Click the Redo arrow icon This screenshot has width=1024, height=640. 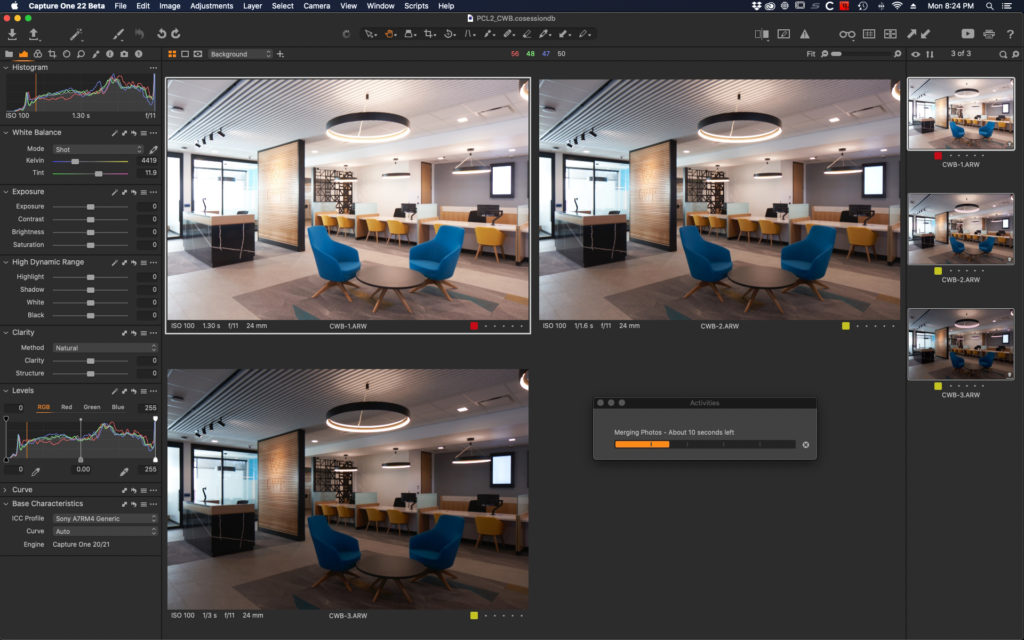coord(176,33)
